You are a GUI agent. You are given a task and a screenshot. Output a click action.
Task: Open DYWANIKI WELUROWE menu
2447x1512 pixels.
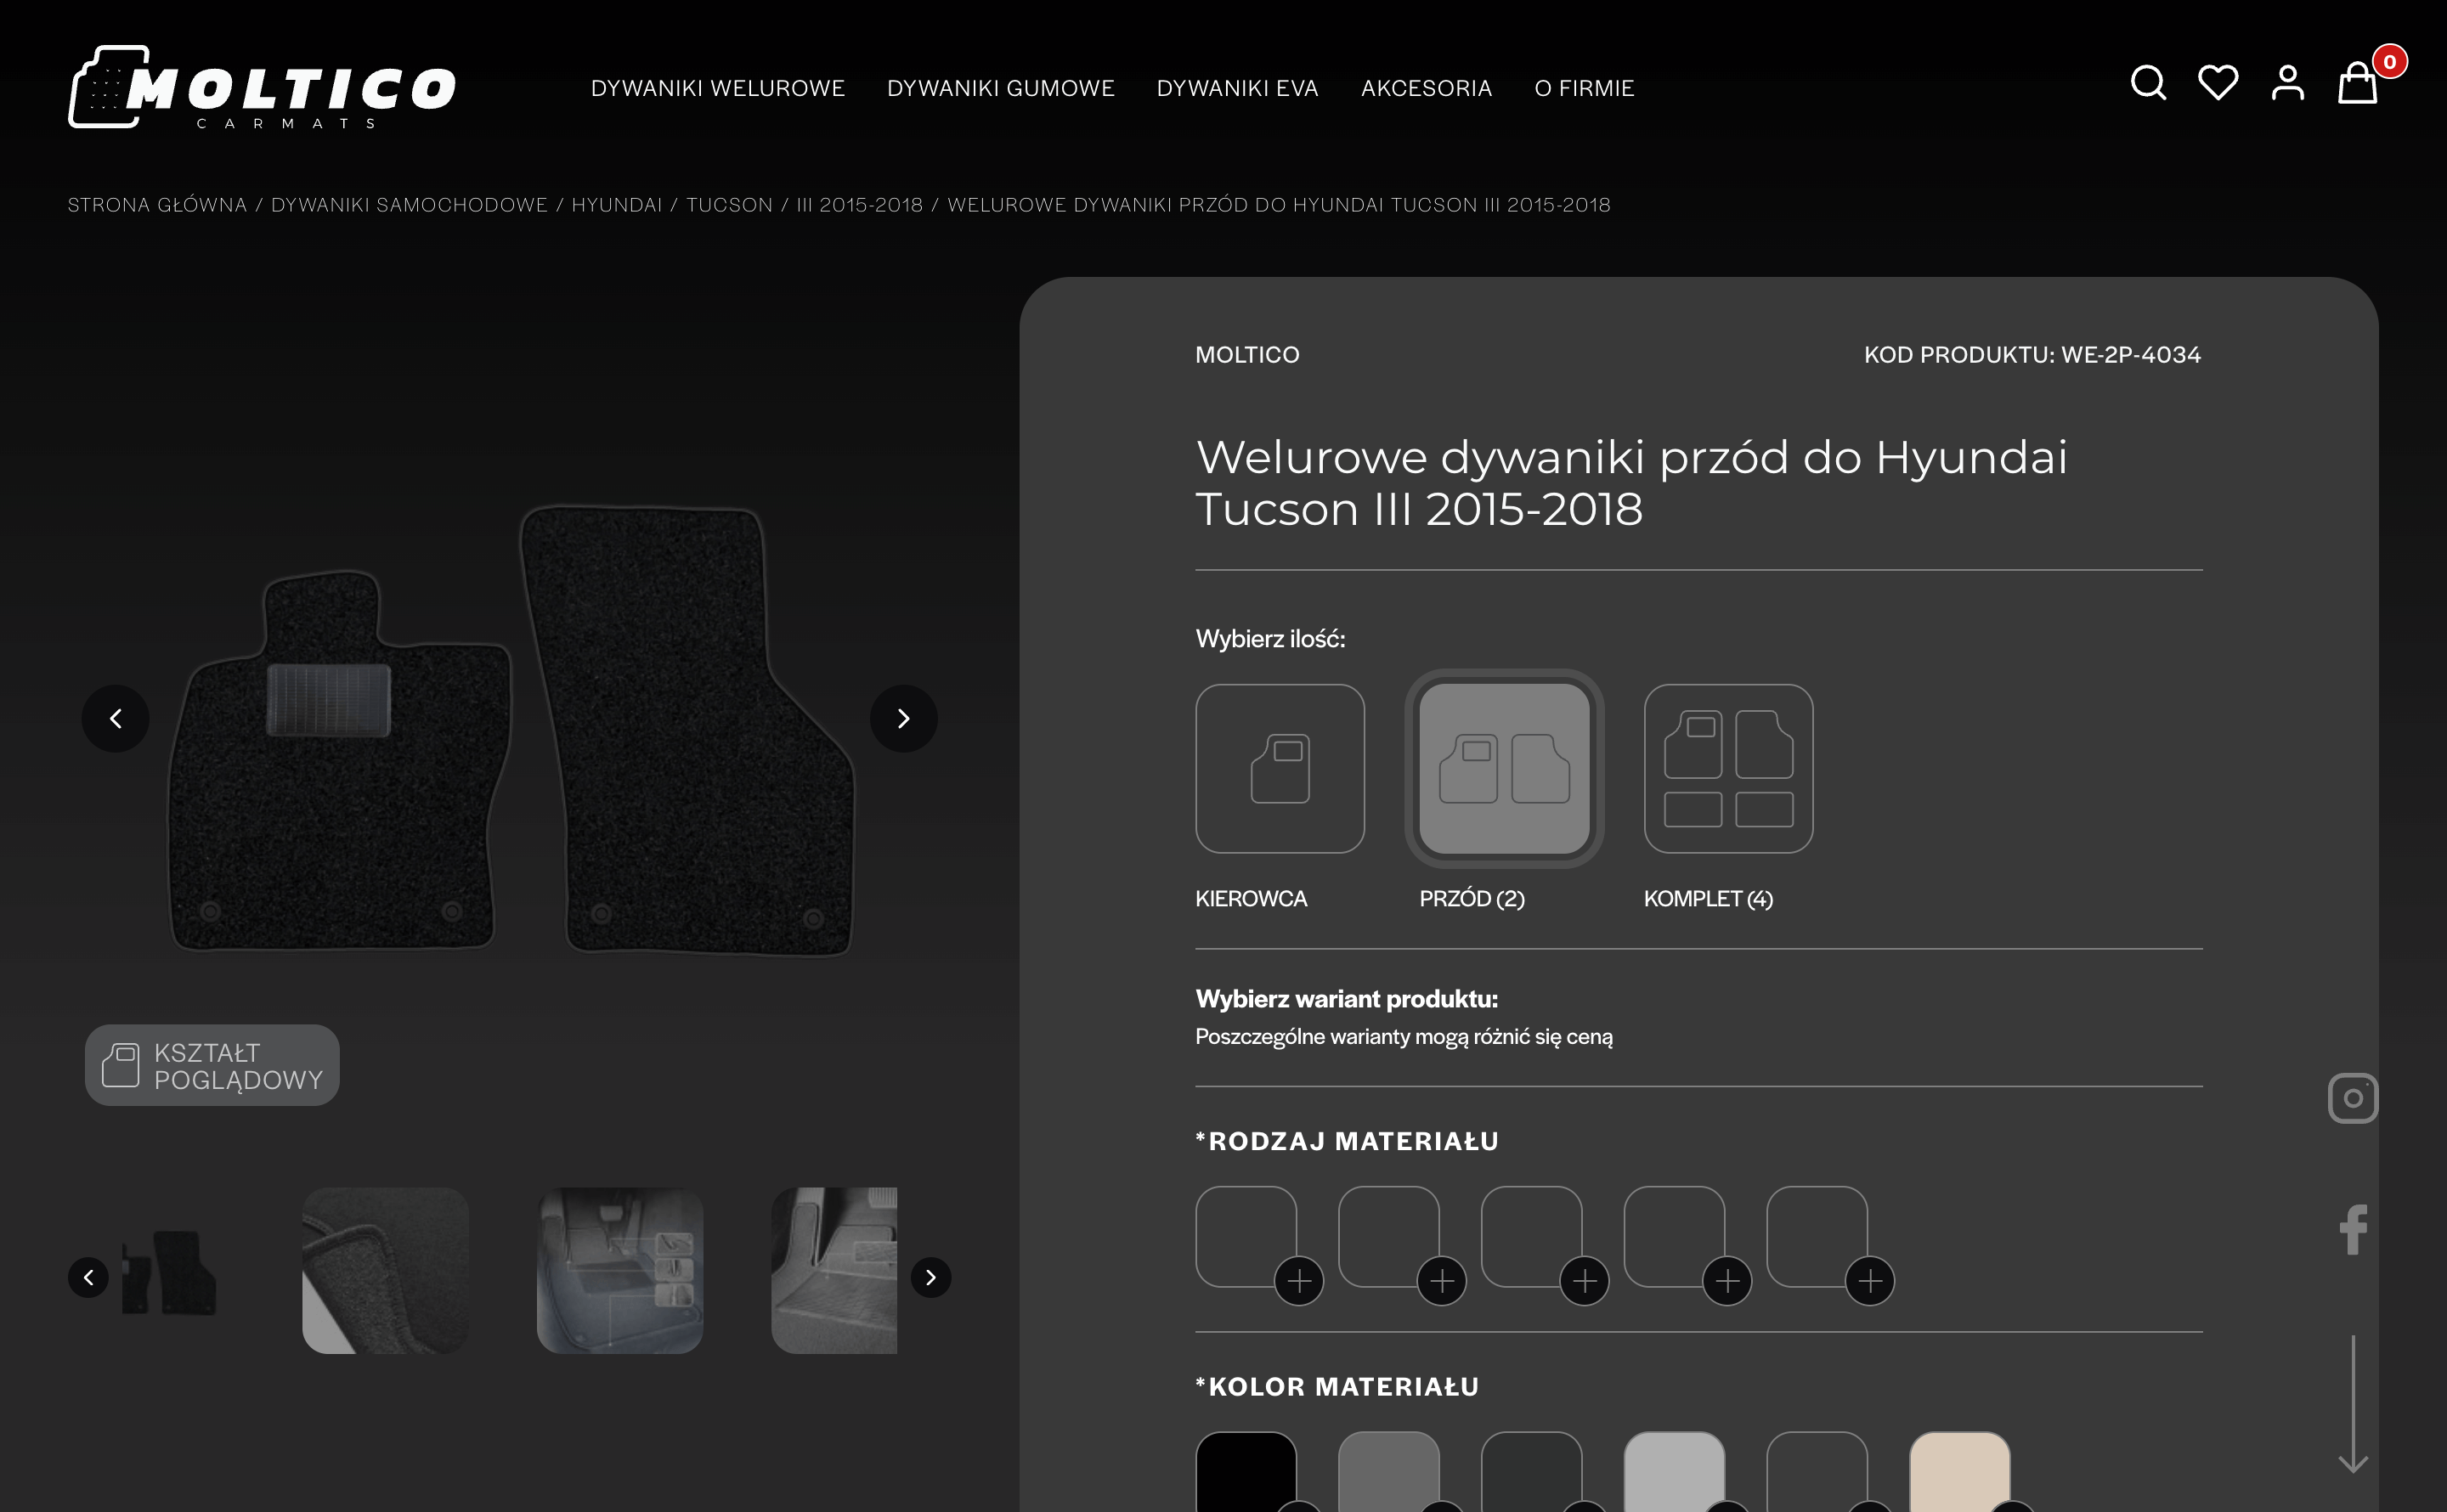pyautogui.click(x=718, y=88)
